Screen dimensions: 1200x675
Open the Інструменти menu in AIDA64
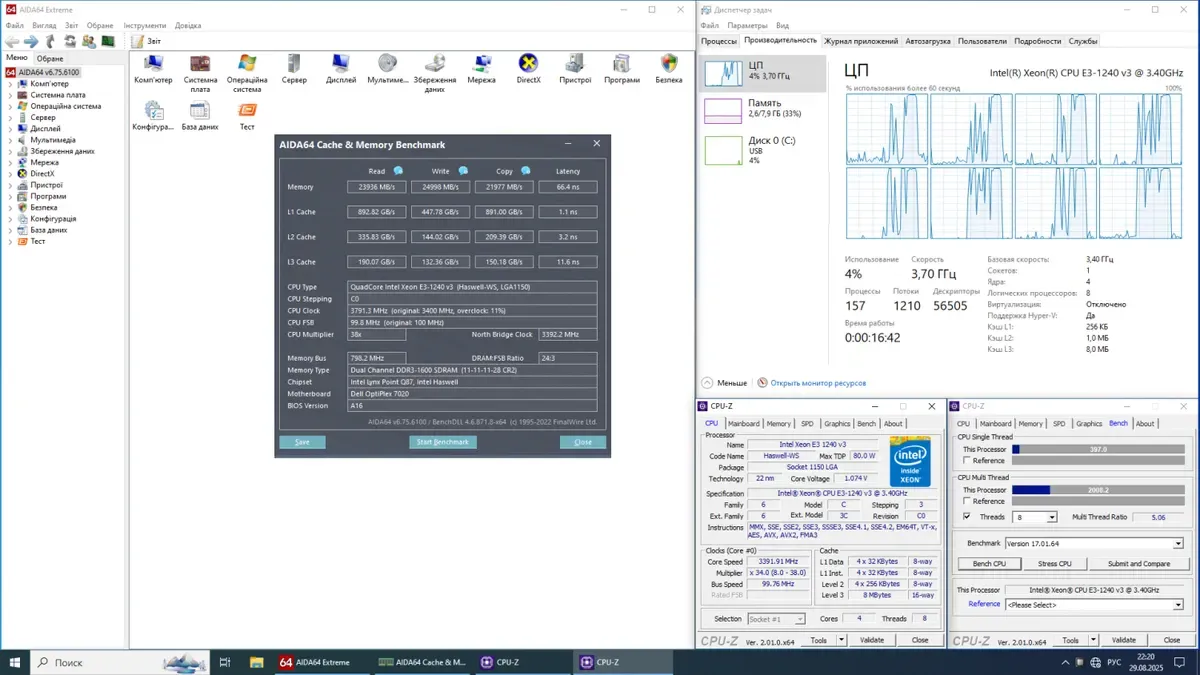point(145,25)
